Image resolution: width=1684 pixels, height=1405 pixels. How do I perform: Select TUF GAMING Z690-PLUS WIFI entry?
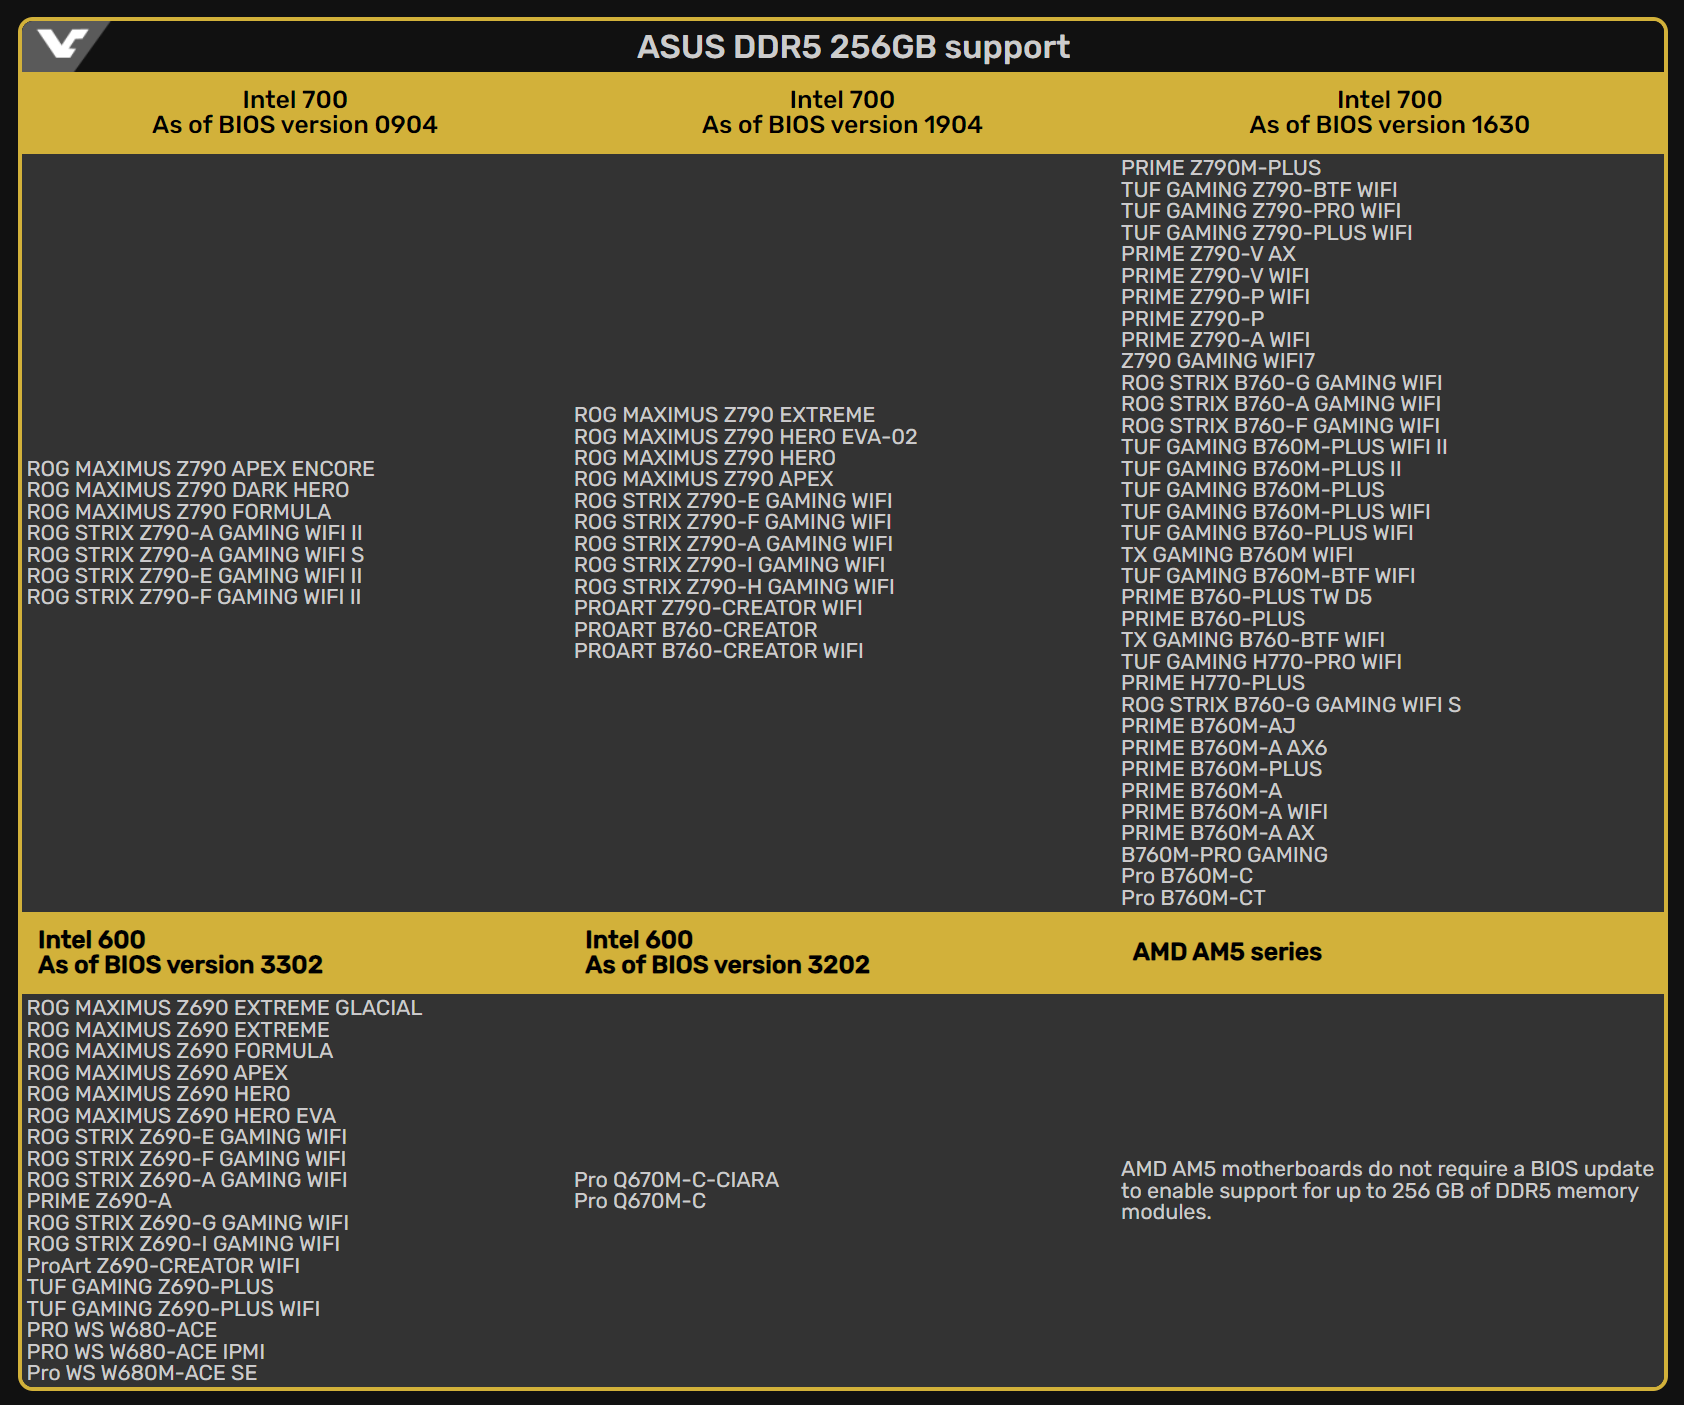click(174, 1309)
